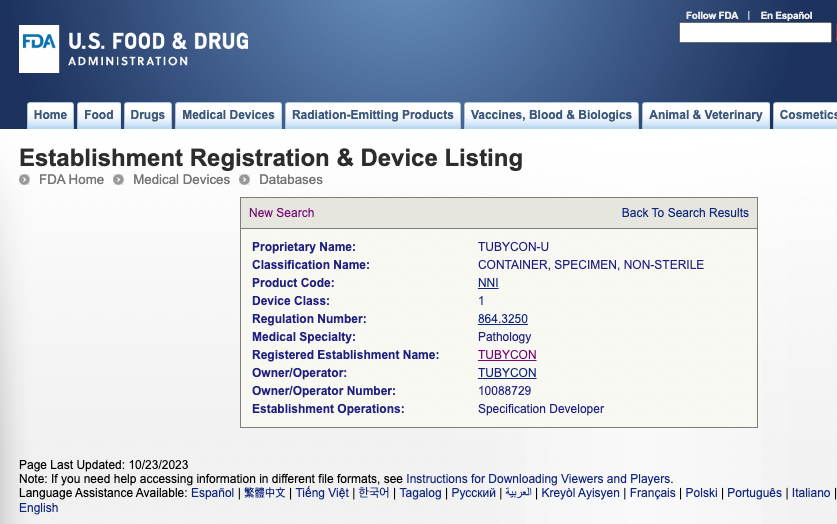This screenshot has width=837, height=524.
Task: Go to Medical Devices breadcrumb
Action: tap(181, 180)
